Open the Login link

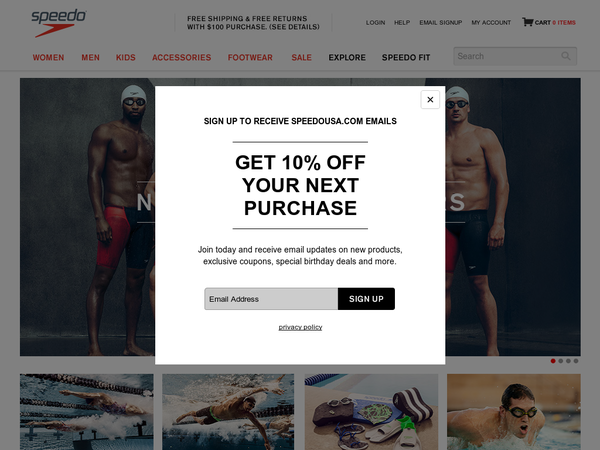coord(375,23)
